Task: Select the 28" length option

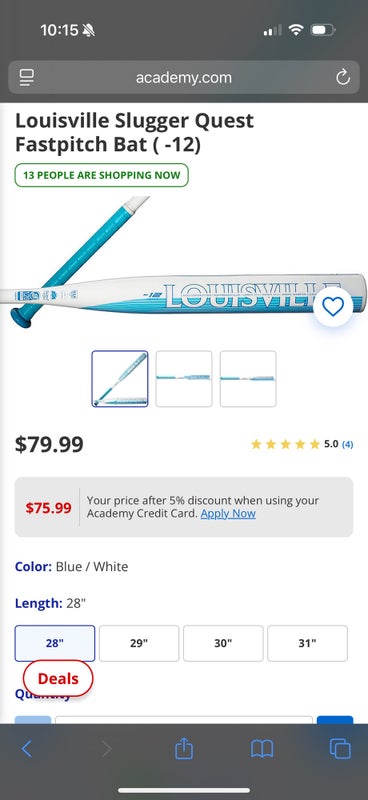Action: pos(55,643)
